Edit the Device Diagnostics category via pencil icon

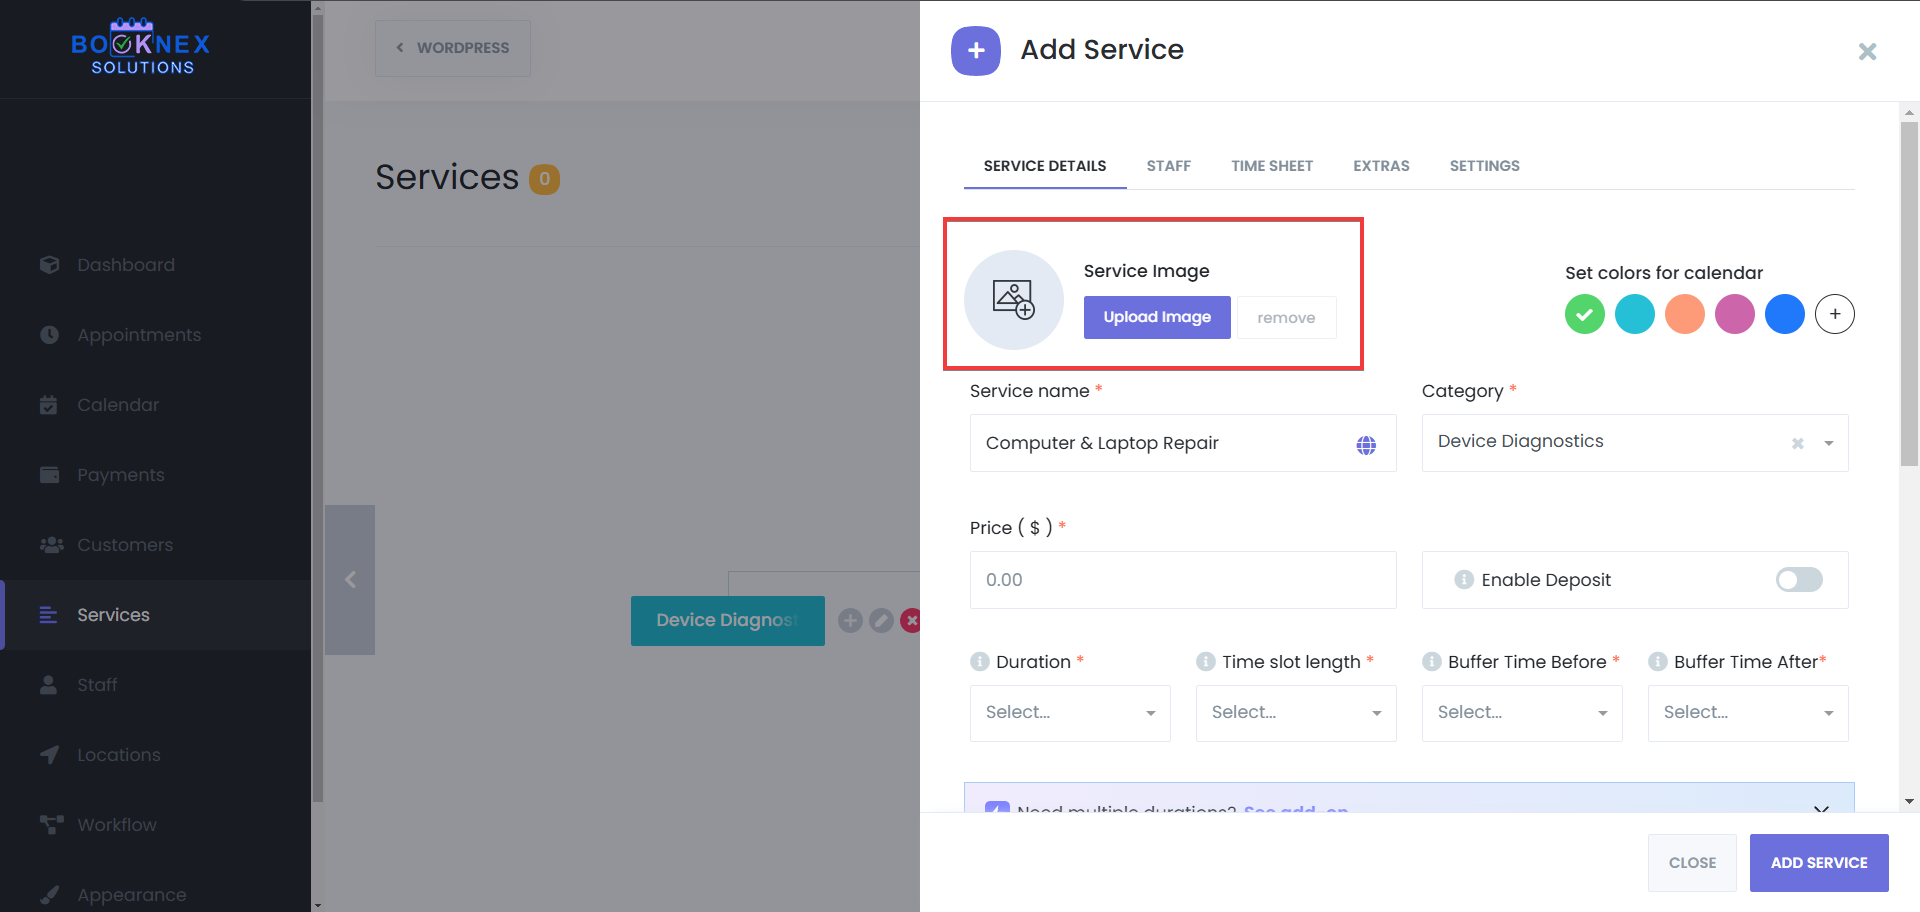pos(880,620)
